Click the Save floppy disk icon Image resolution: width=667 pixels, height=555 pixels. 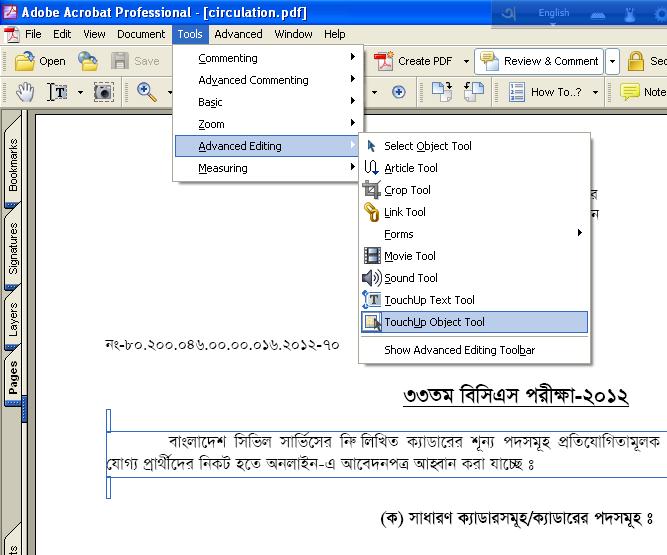(120, 61)
